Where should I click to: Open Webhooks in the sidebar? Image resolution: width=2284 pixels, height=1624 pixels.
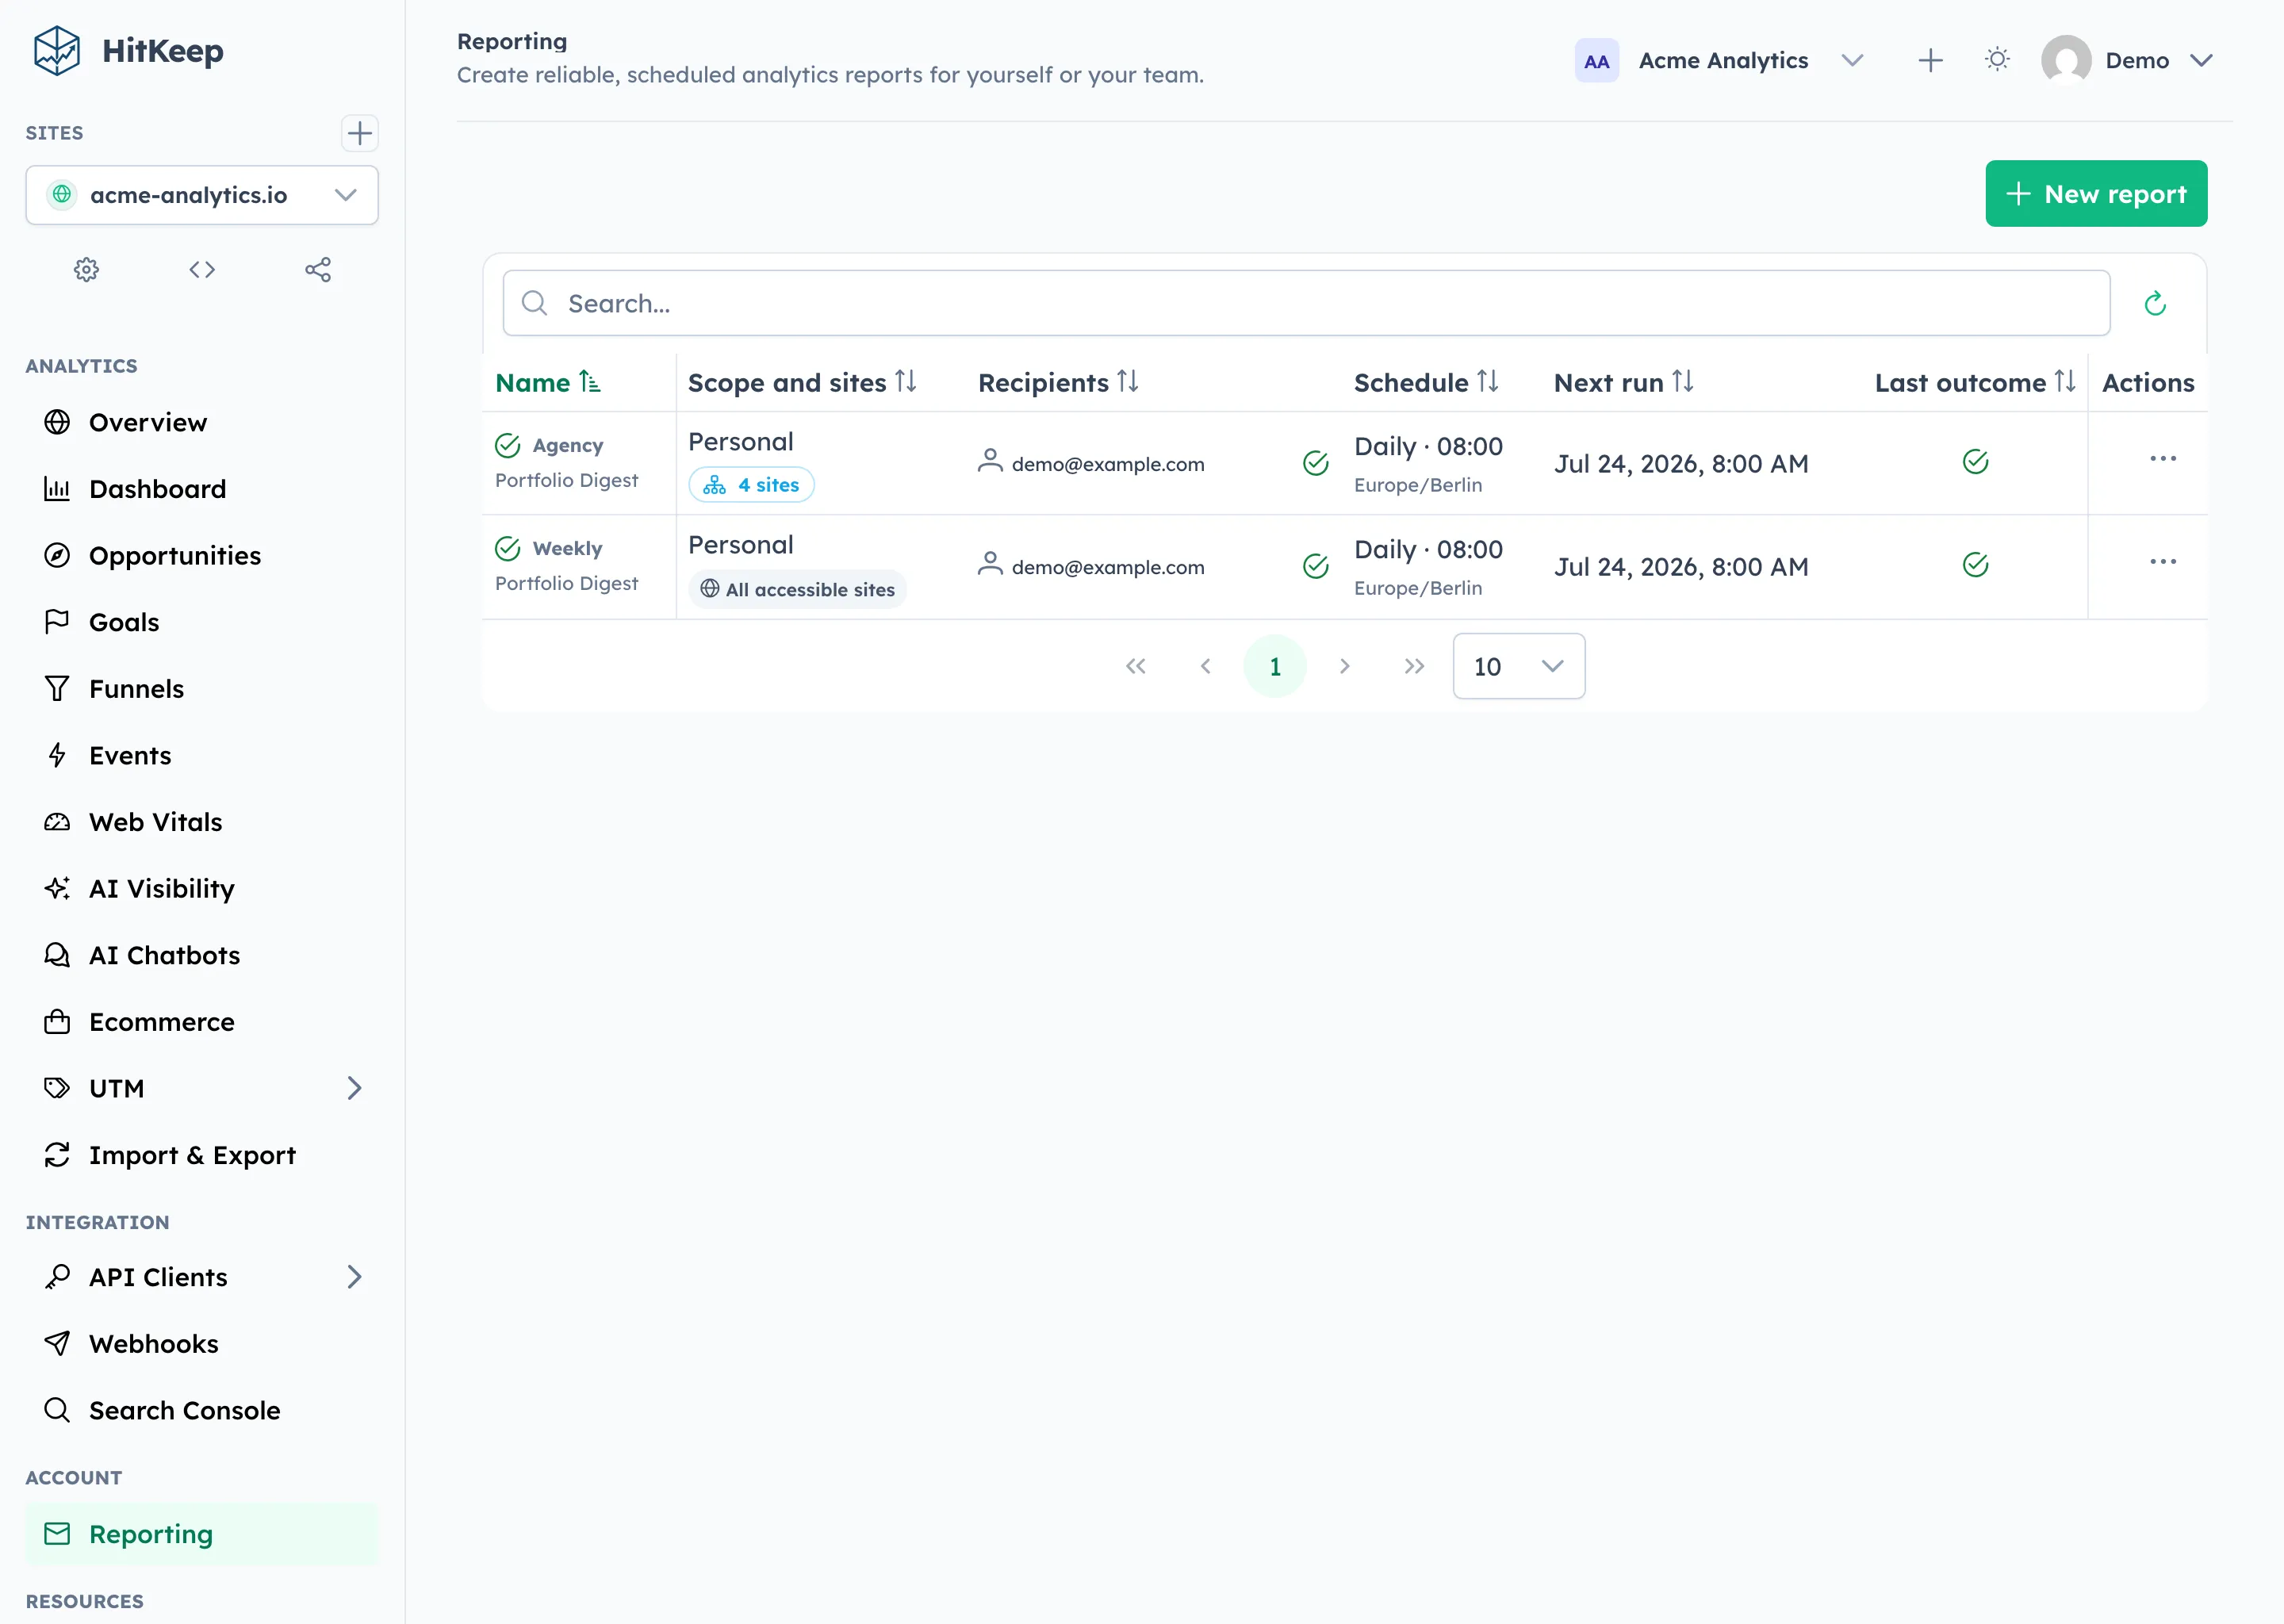coord(202,1344)
